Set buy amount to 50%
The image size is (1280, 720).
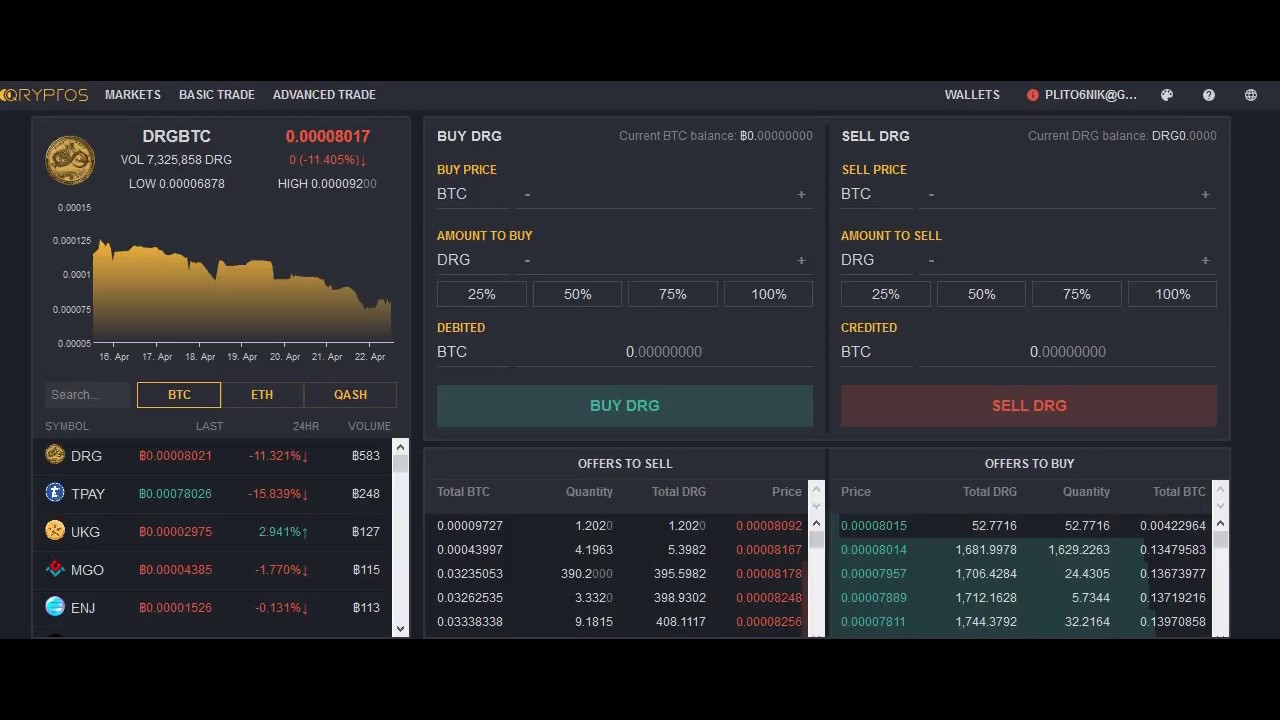(x=578, y=294)
